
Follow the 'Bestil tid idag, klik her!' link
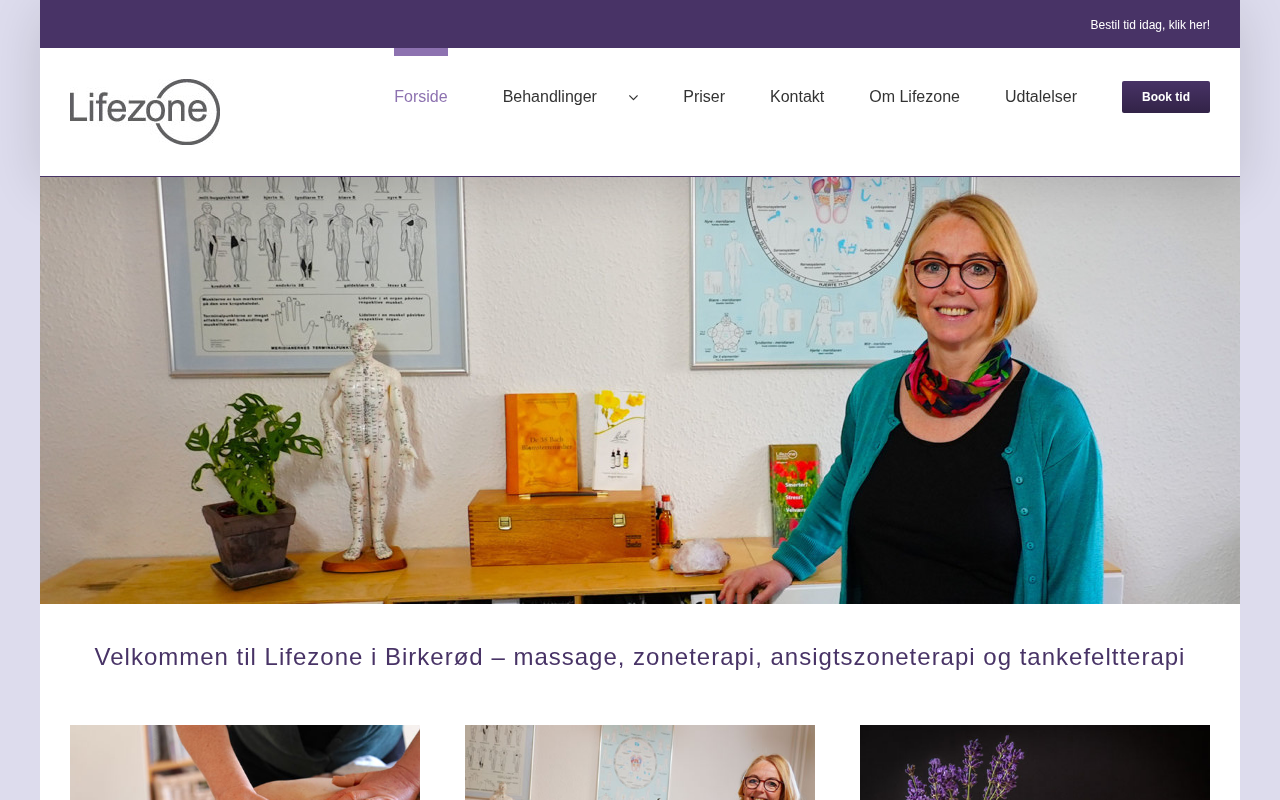1150,25
